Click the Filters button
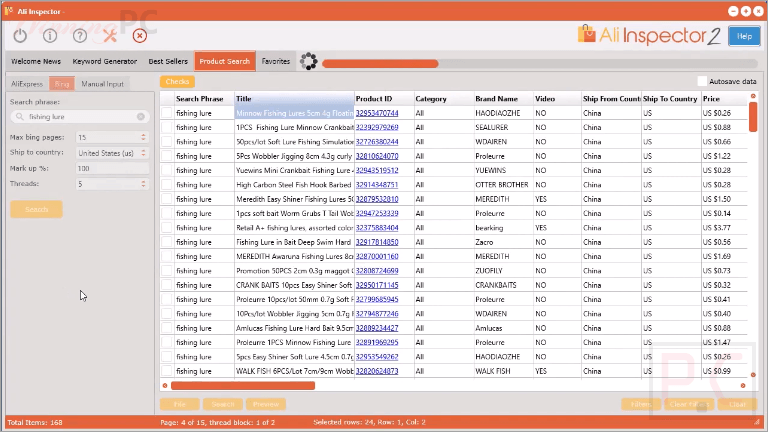Screen dimensions: 768x432 tap(641, 404)
